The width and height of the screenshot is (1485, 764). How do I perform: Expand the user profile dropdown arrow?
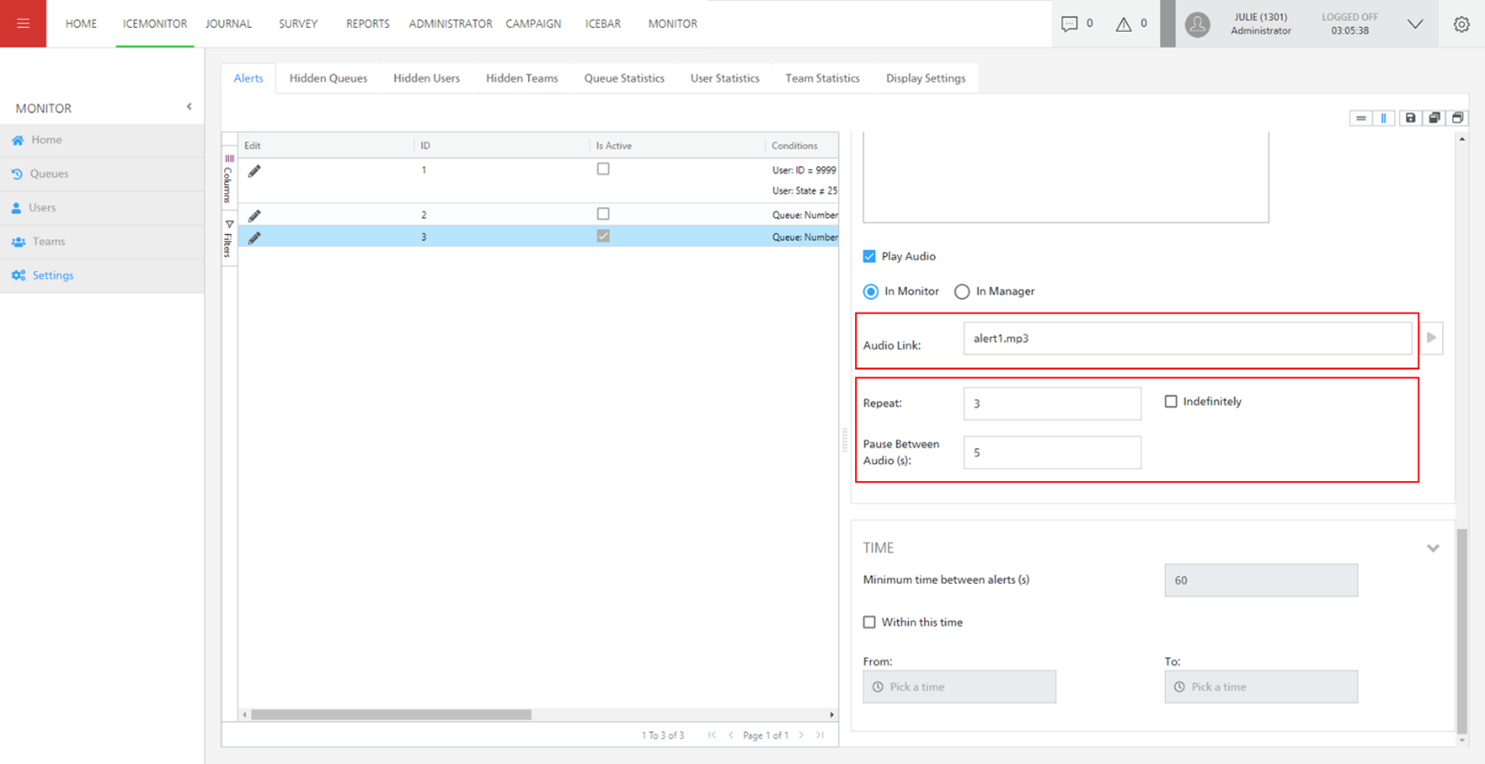1415,24
